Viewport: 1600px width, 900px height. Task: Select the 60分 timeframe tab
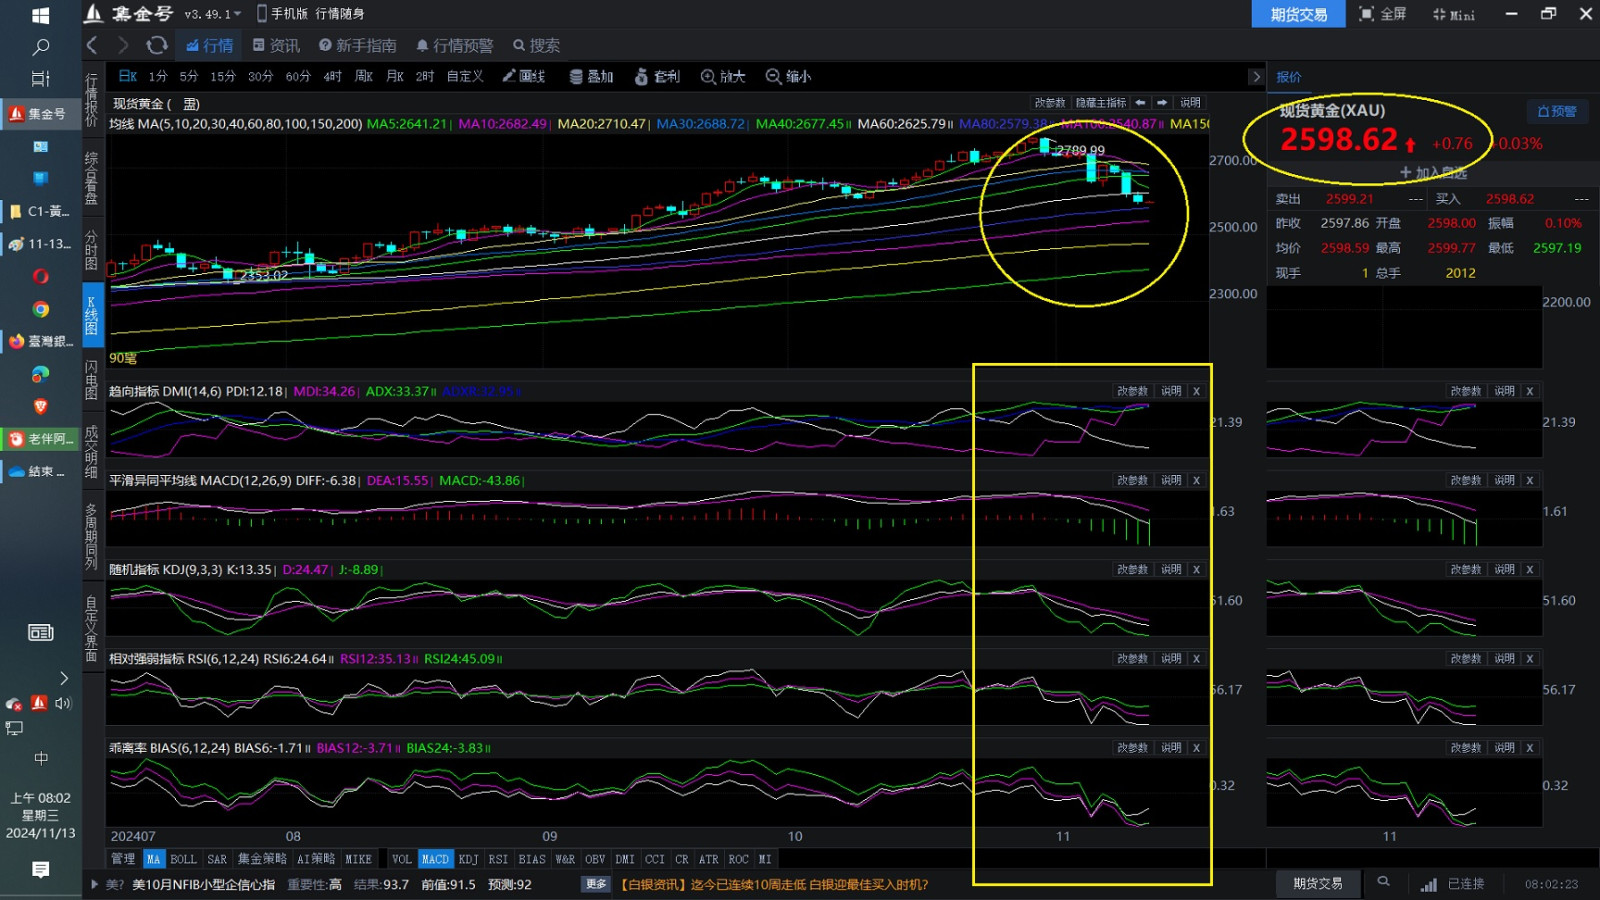point(298,76)
